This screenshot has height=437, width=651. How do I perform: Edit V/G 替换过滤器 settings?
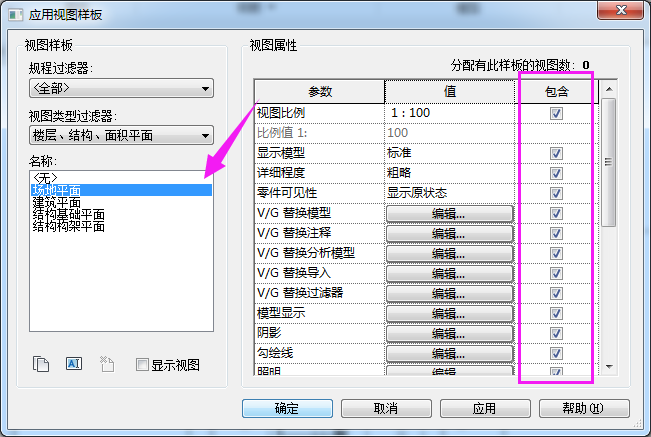pos(449,293)
